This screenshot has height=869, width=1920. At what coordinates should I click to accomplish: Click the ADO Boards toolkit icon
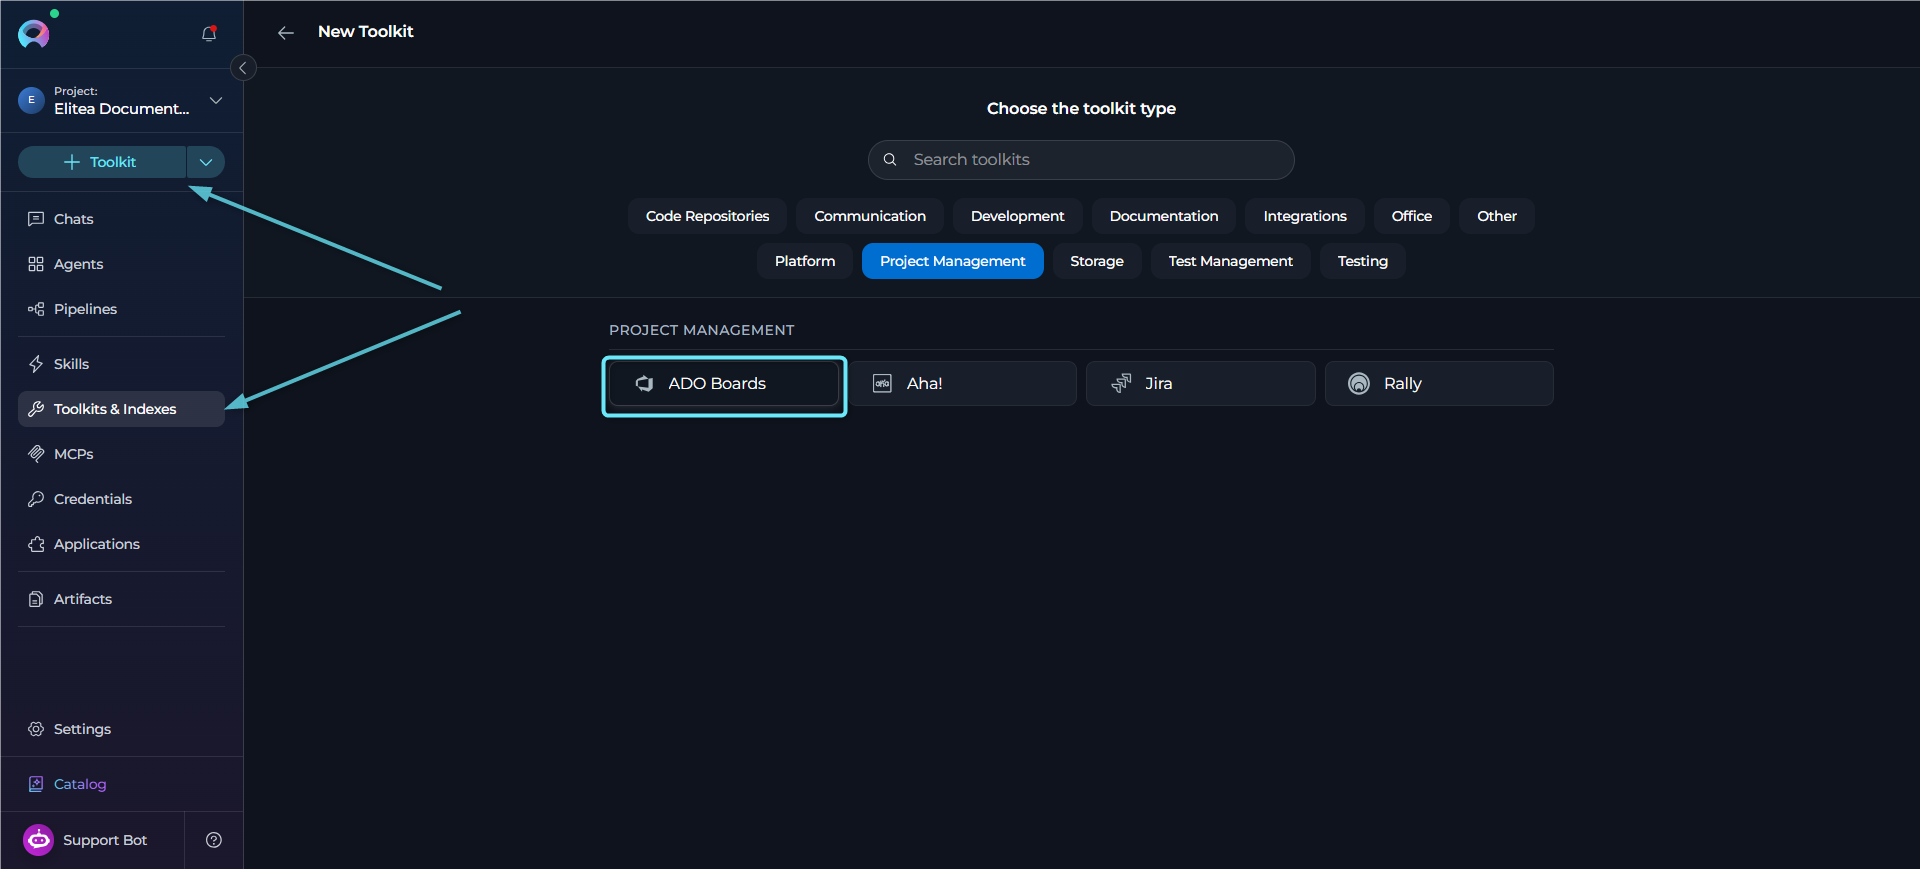pyautogui.click(x=645, y=384)
